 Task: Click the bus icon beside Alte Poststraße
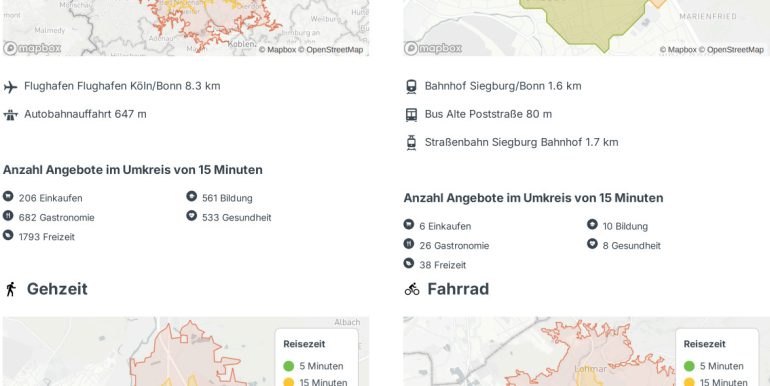(412, 114)
